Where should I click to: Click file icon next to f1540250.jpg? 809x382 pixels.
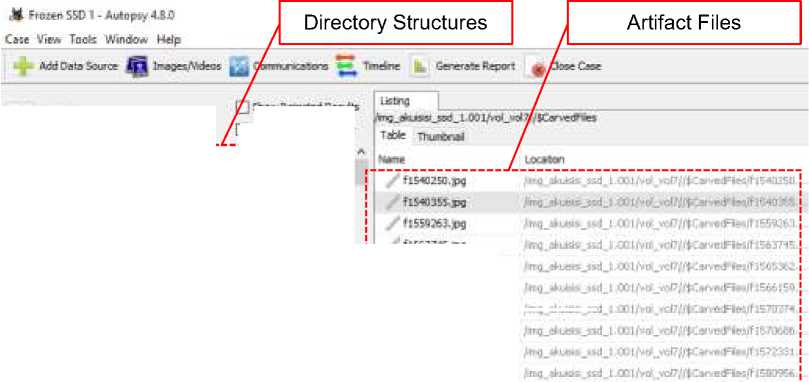click(x=393, y=181)
